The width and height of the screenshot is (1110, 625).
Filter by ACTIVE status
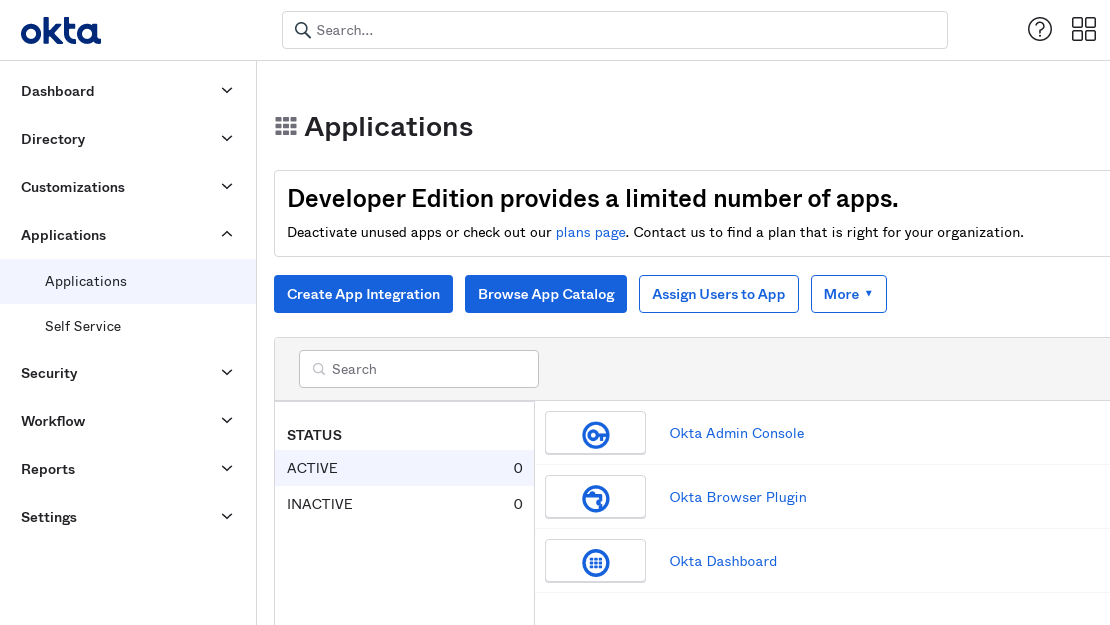pos(404,468)
